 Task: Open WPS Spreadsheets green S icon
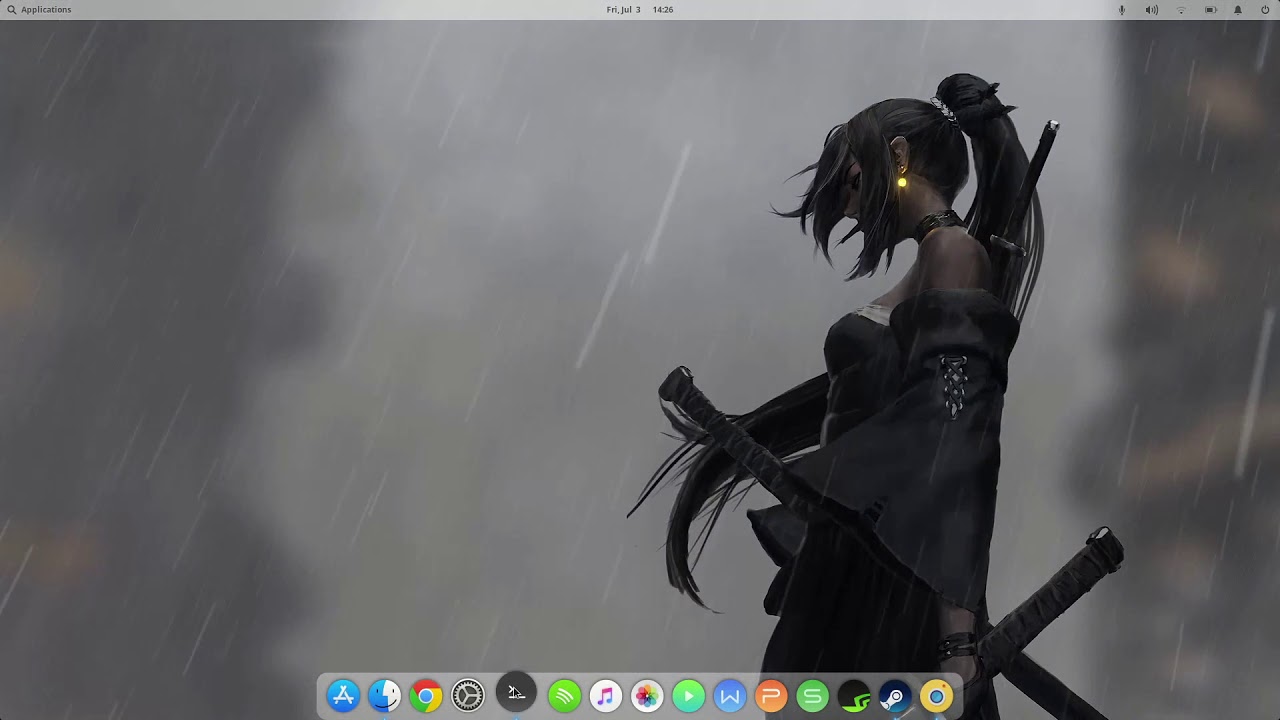pyautogui.click(x=813, y=695)
